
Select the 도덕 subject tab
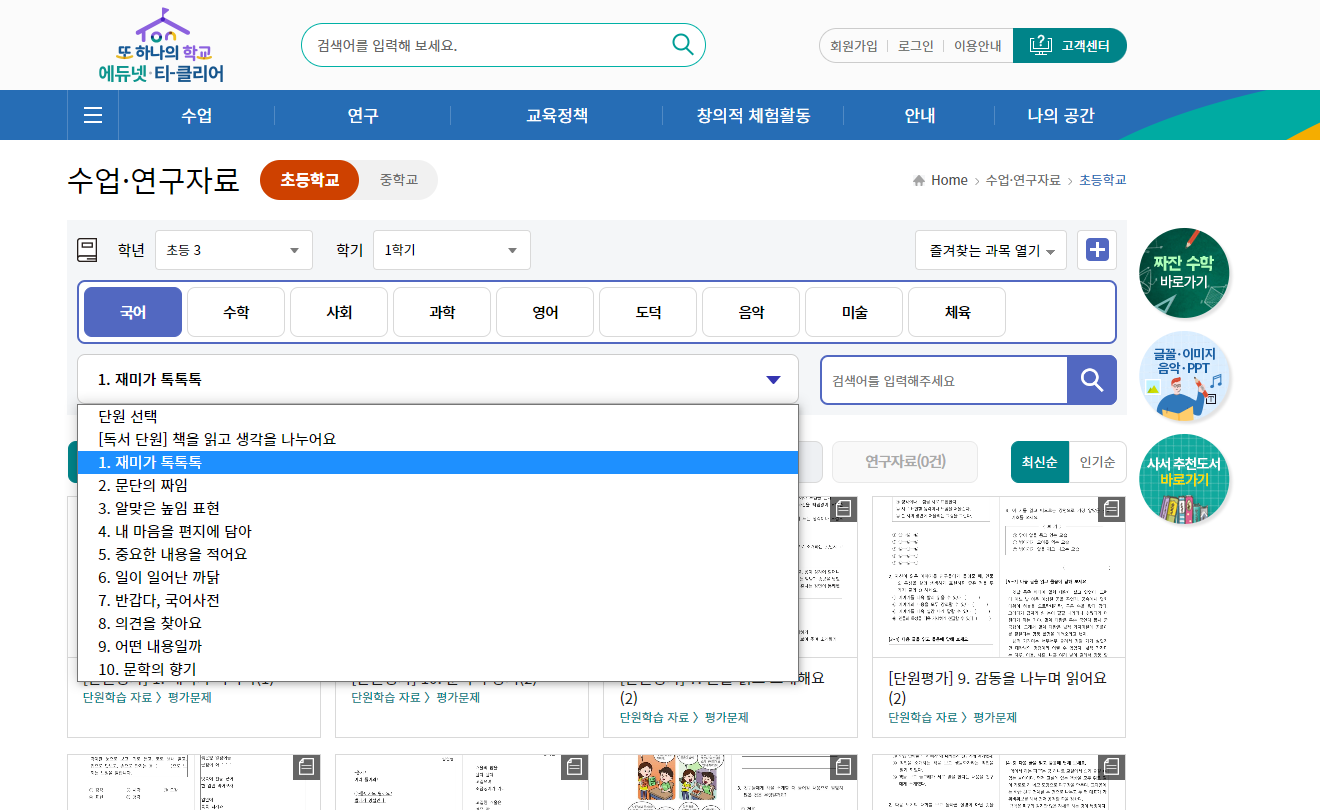click(648, 312)
